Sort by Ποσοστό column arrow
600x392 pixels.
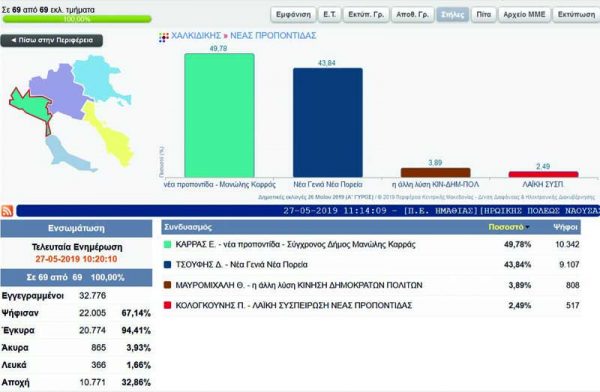(528, 227)
